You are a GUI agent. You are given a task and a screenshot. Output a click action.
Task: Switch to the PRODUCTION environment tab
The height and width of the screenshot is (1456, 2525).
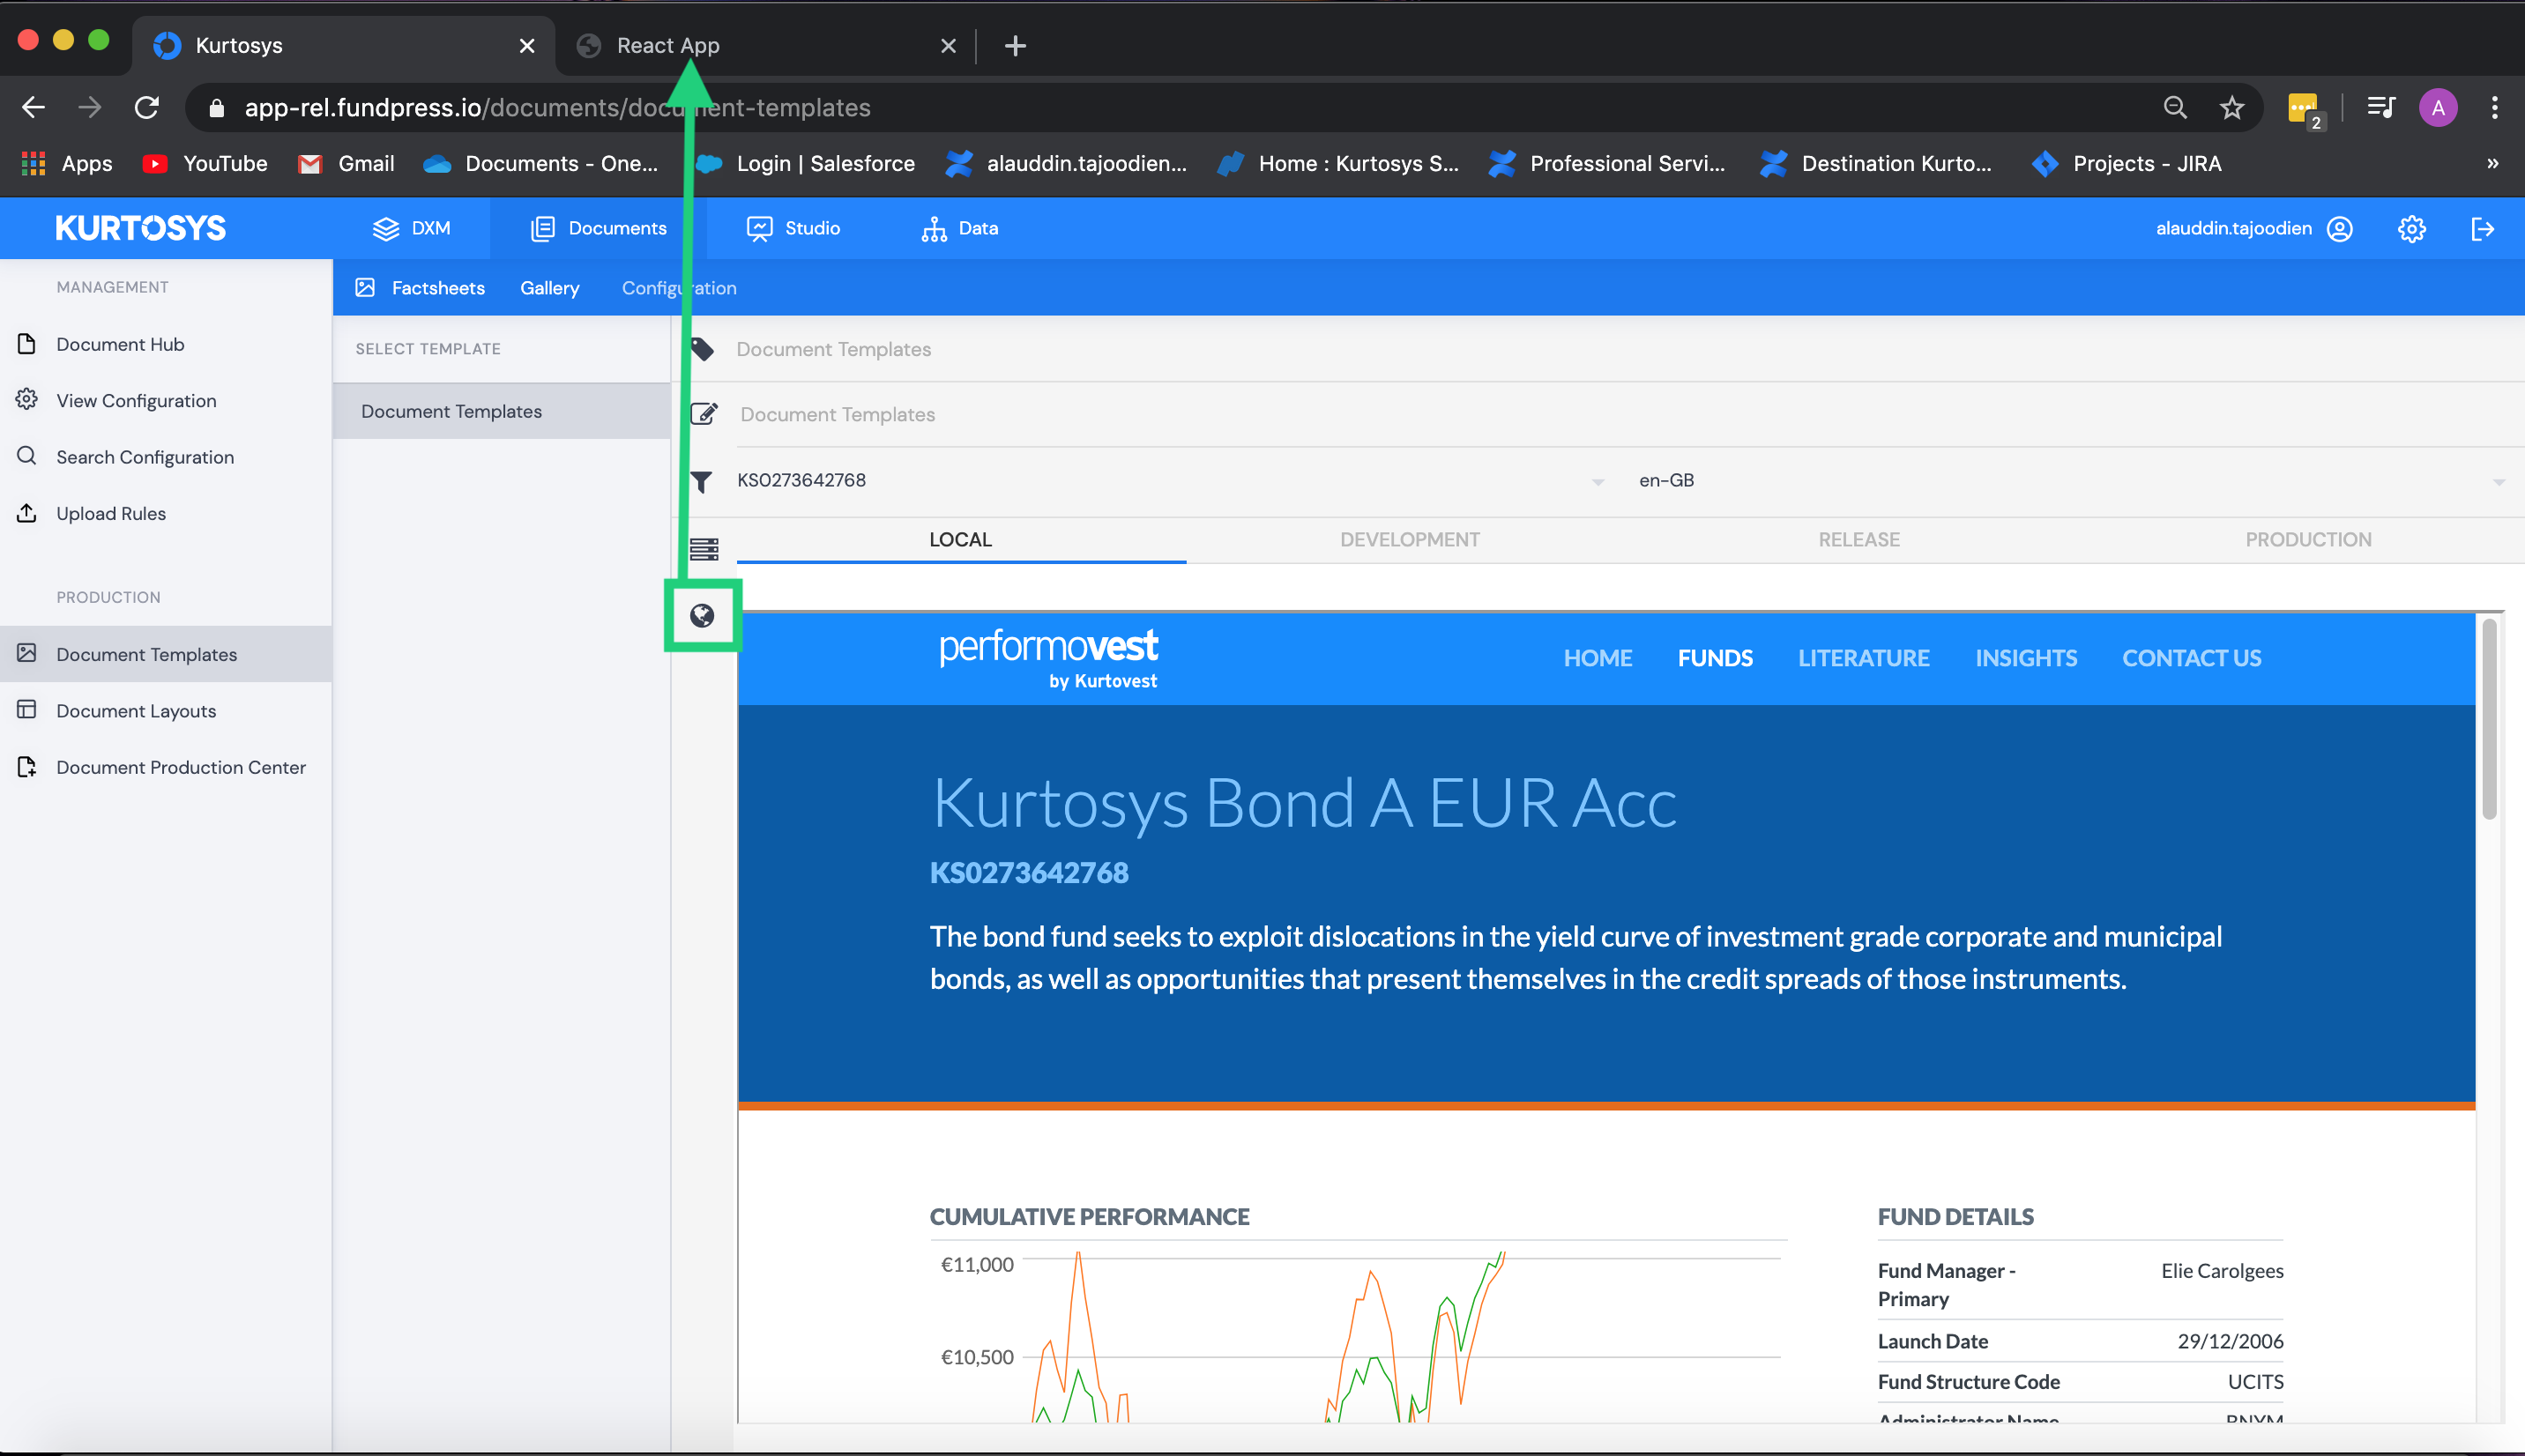[x=2308, y=540]
